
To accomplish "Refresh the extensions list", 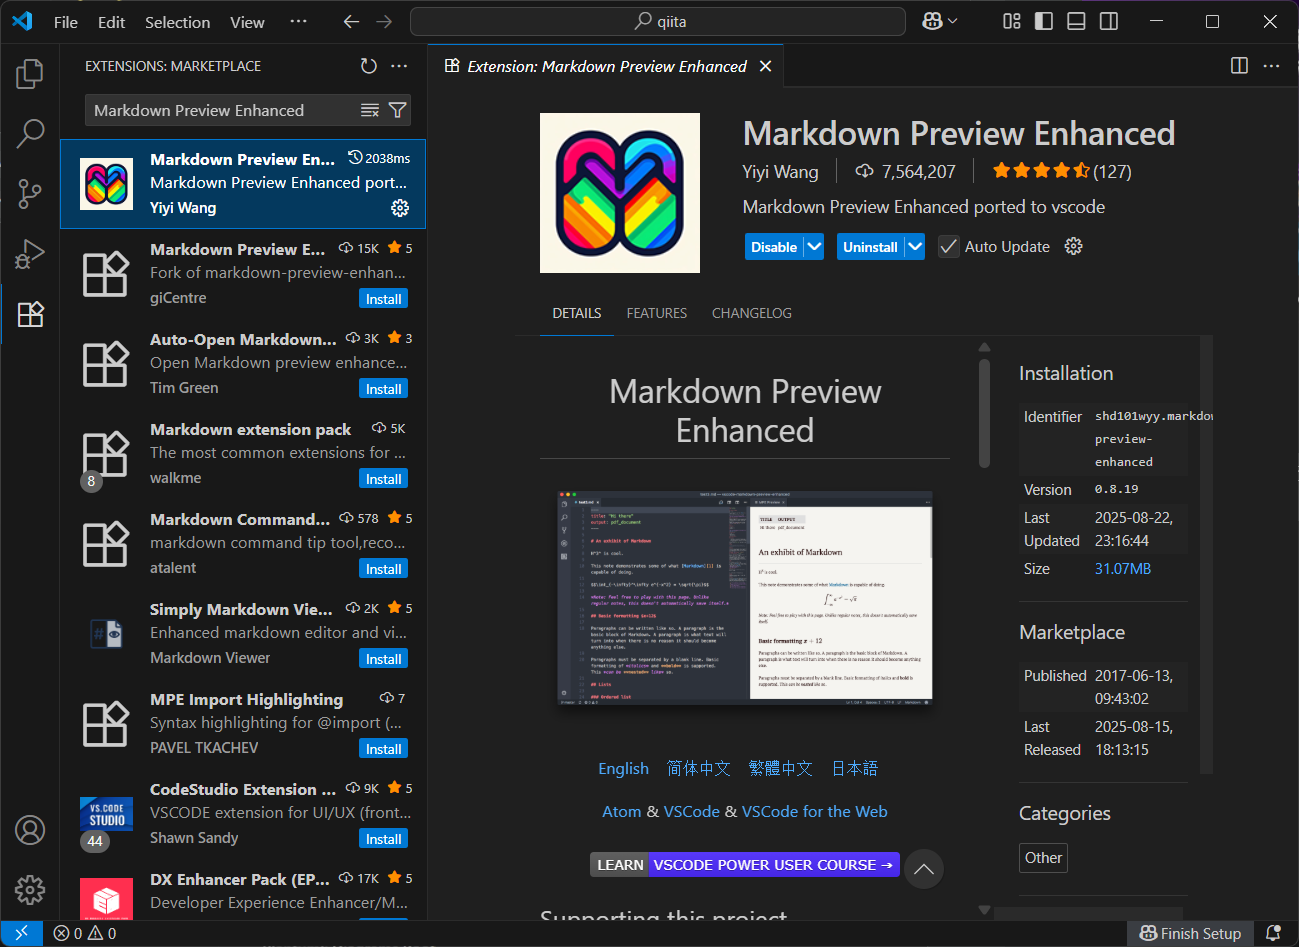I will pyautogui.click(x=368, y=66).
